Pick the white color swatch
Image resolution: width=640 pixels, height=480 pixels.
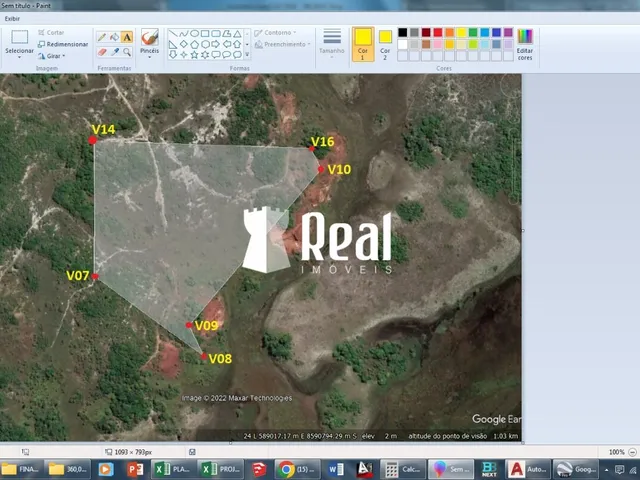[x=402, y=44]
